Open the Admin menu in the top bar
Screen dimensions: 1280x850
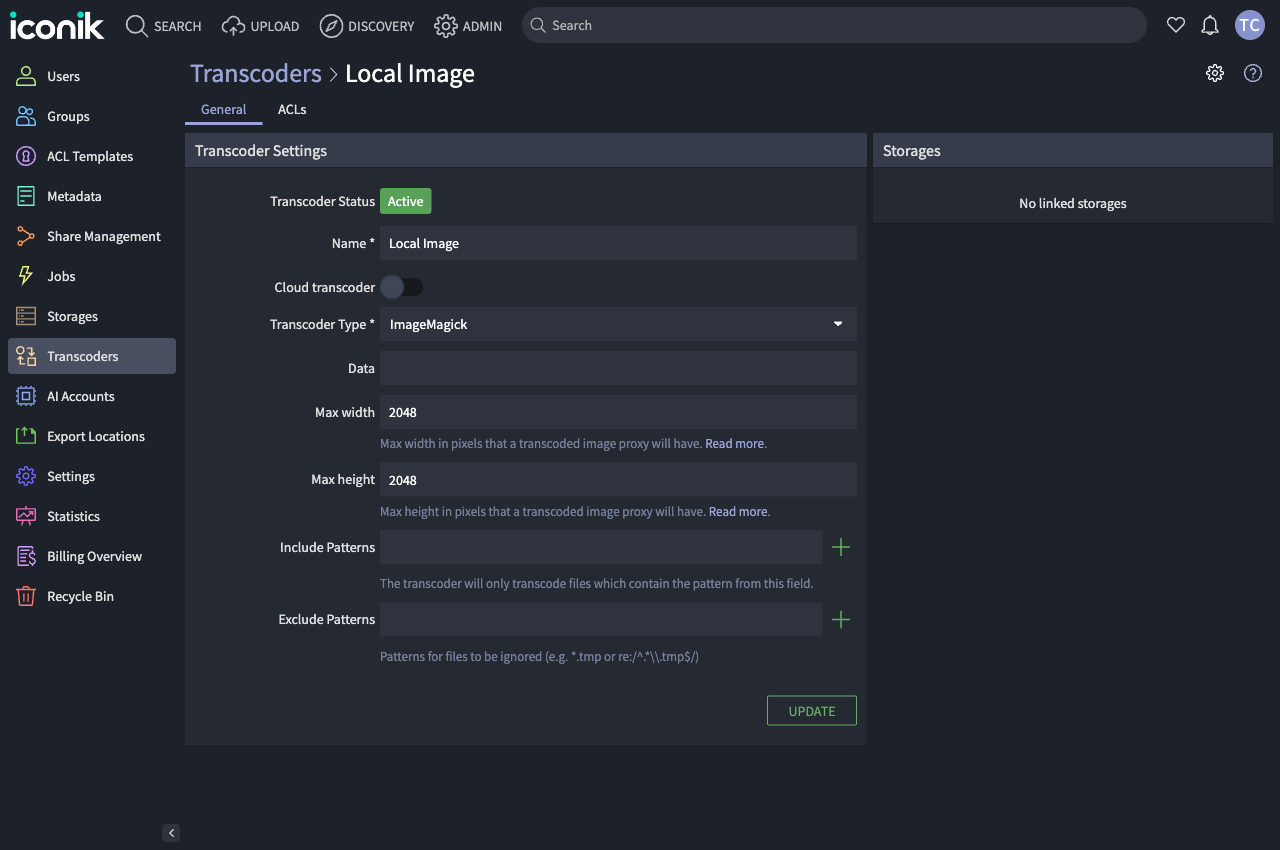pyautogui.click(x=468, y=26)
